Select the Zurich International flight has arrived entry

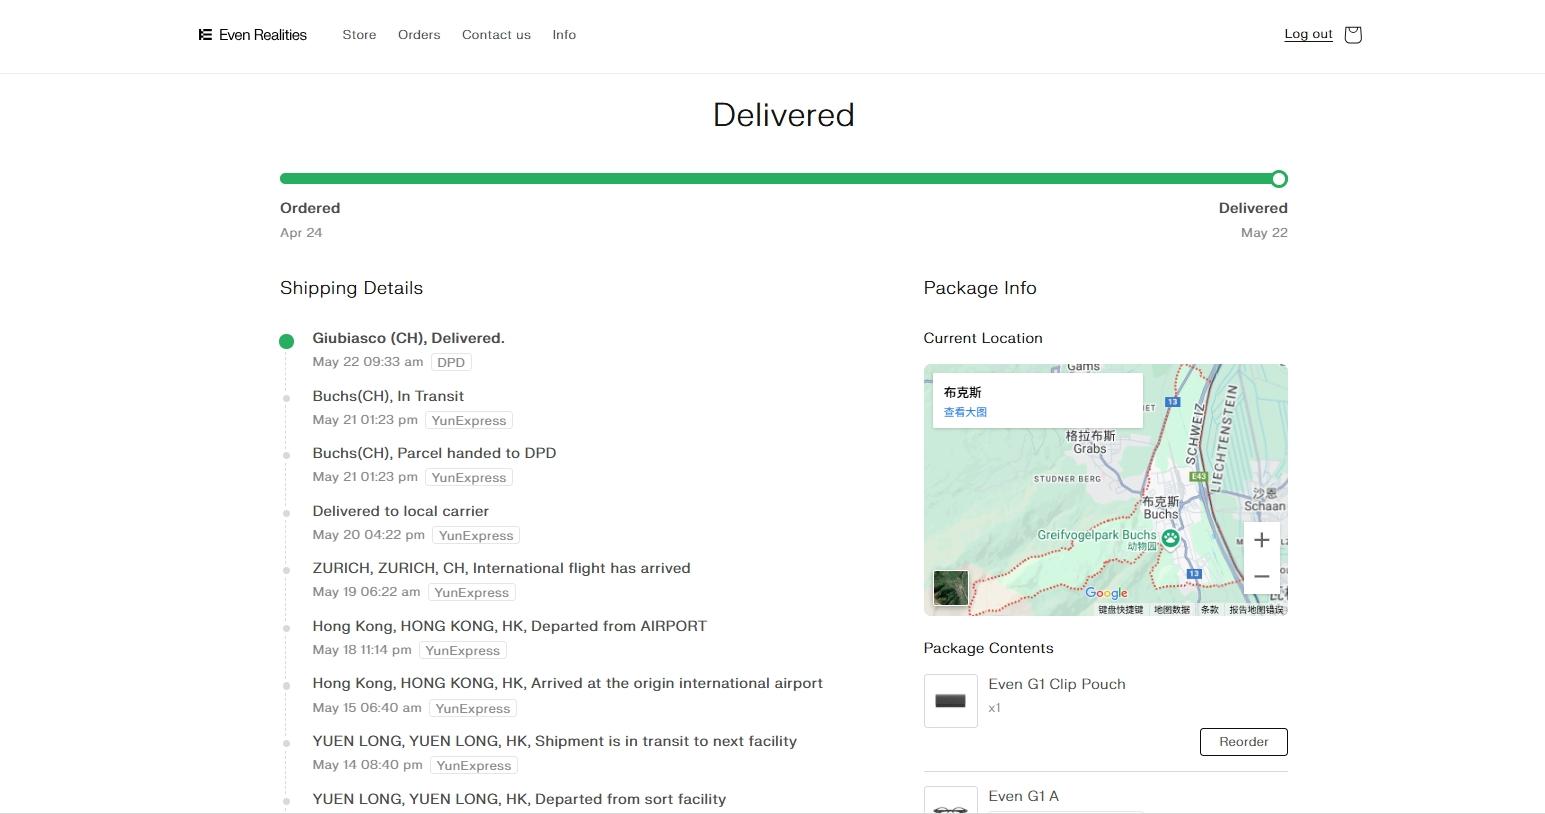pyautogui.click(x=501, y=568)
